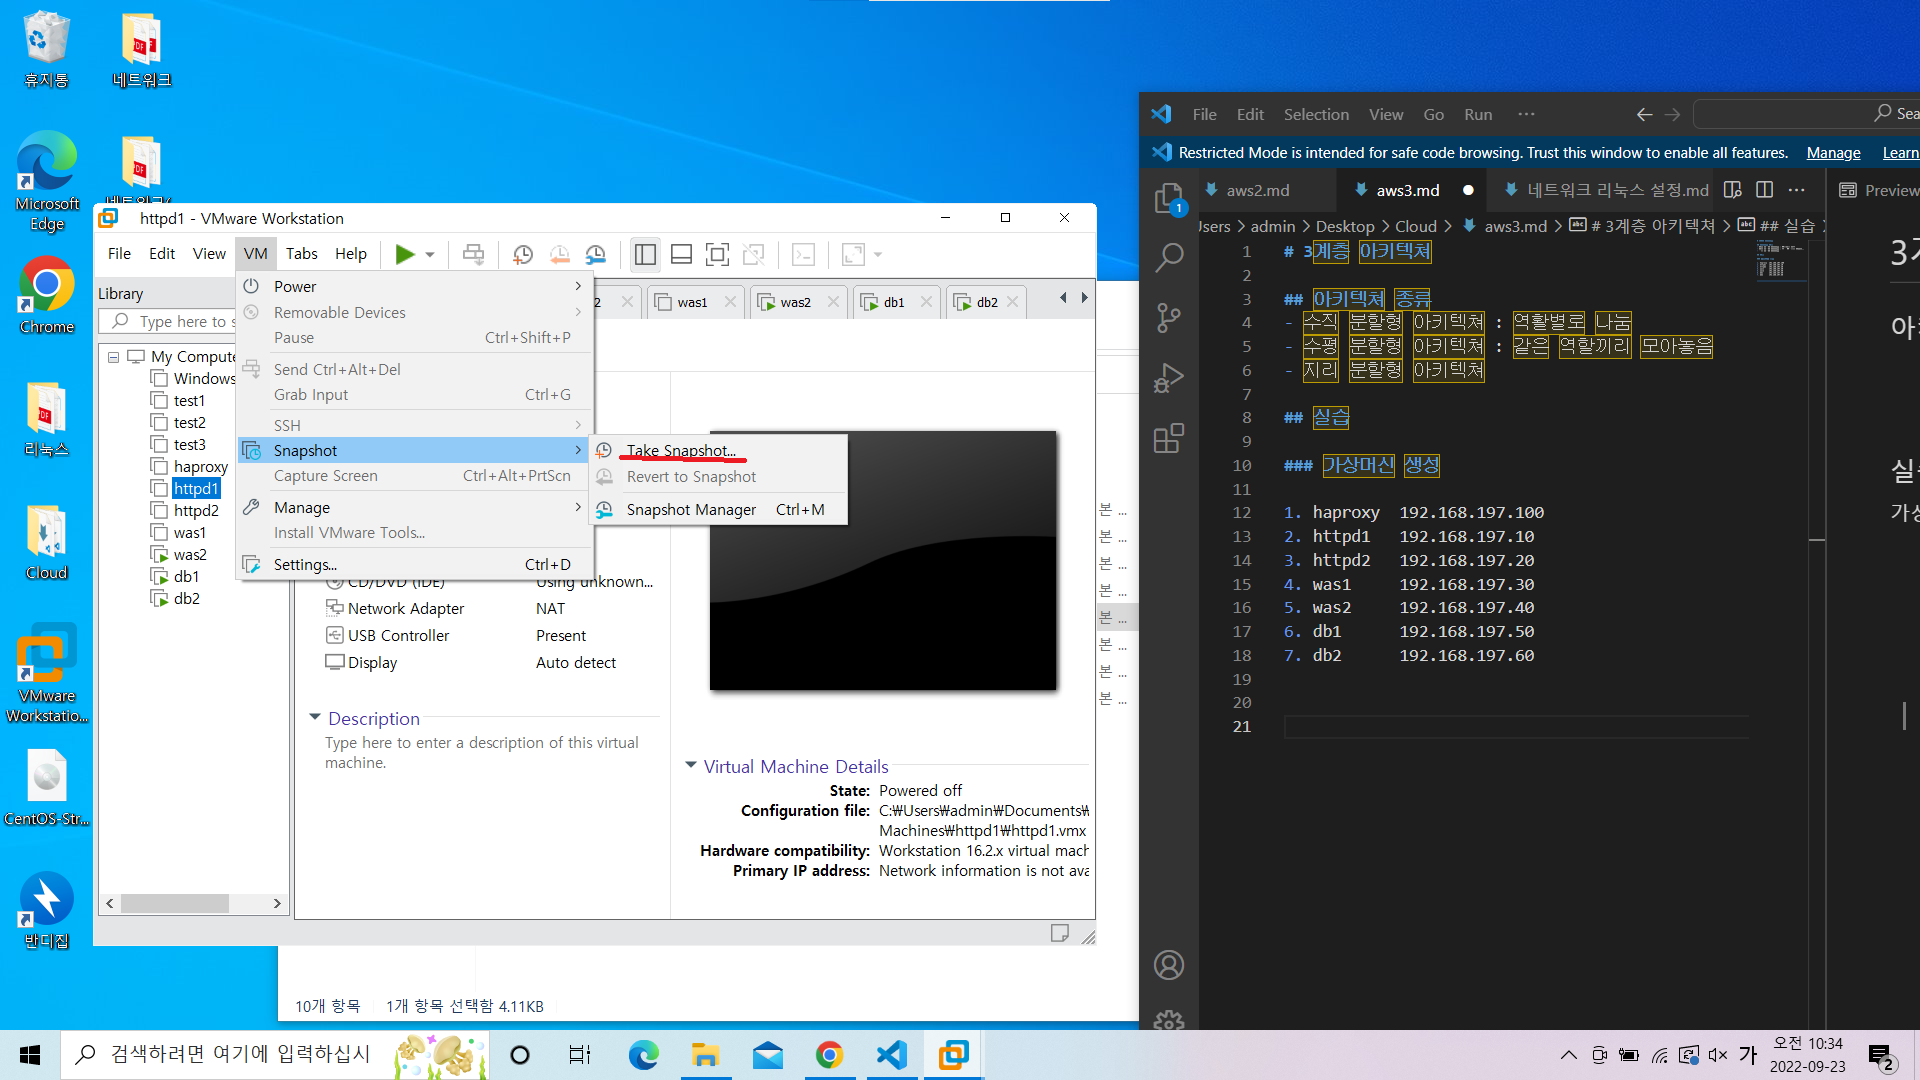
Task: Click Take Snapshot in the submenu
Action: click(x=680, y=451)
